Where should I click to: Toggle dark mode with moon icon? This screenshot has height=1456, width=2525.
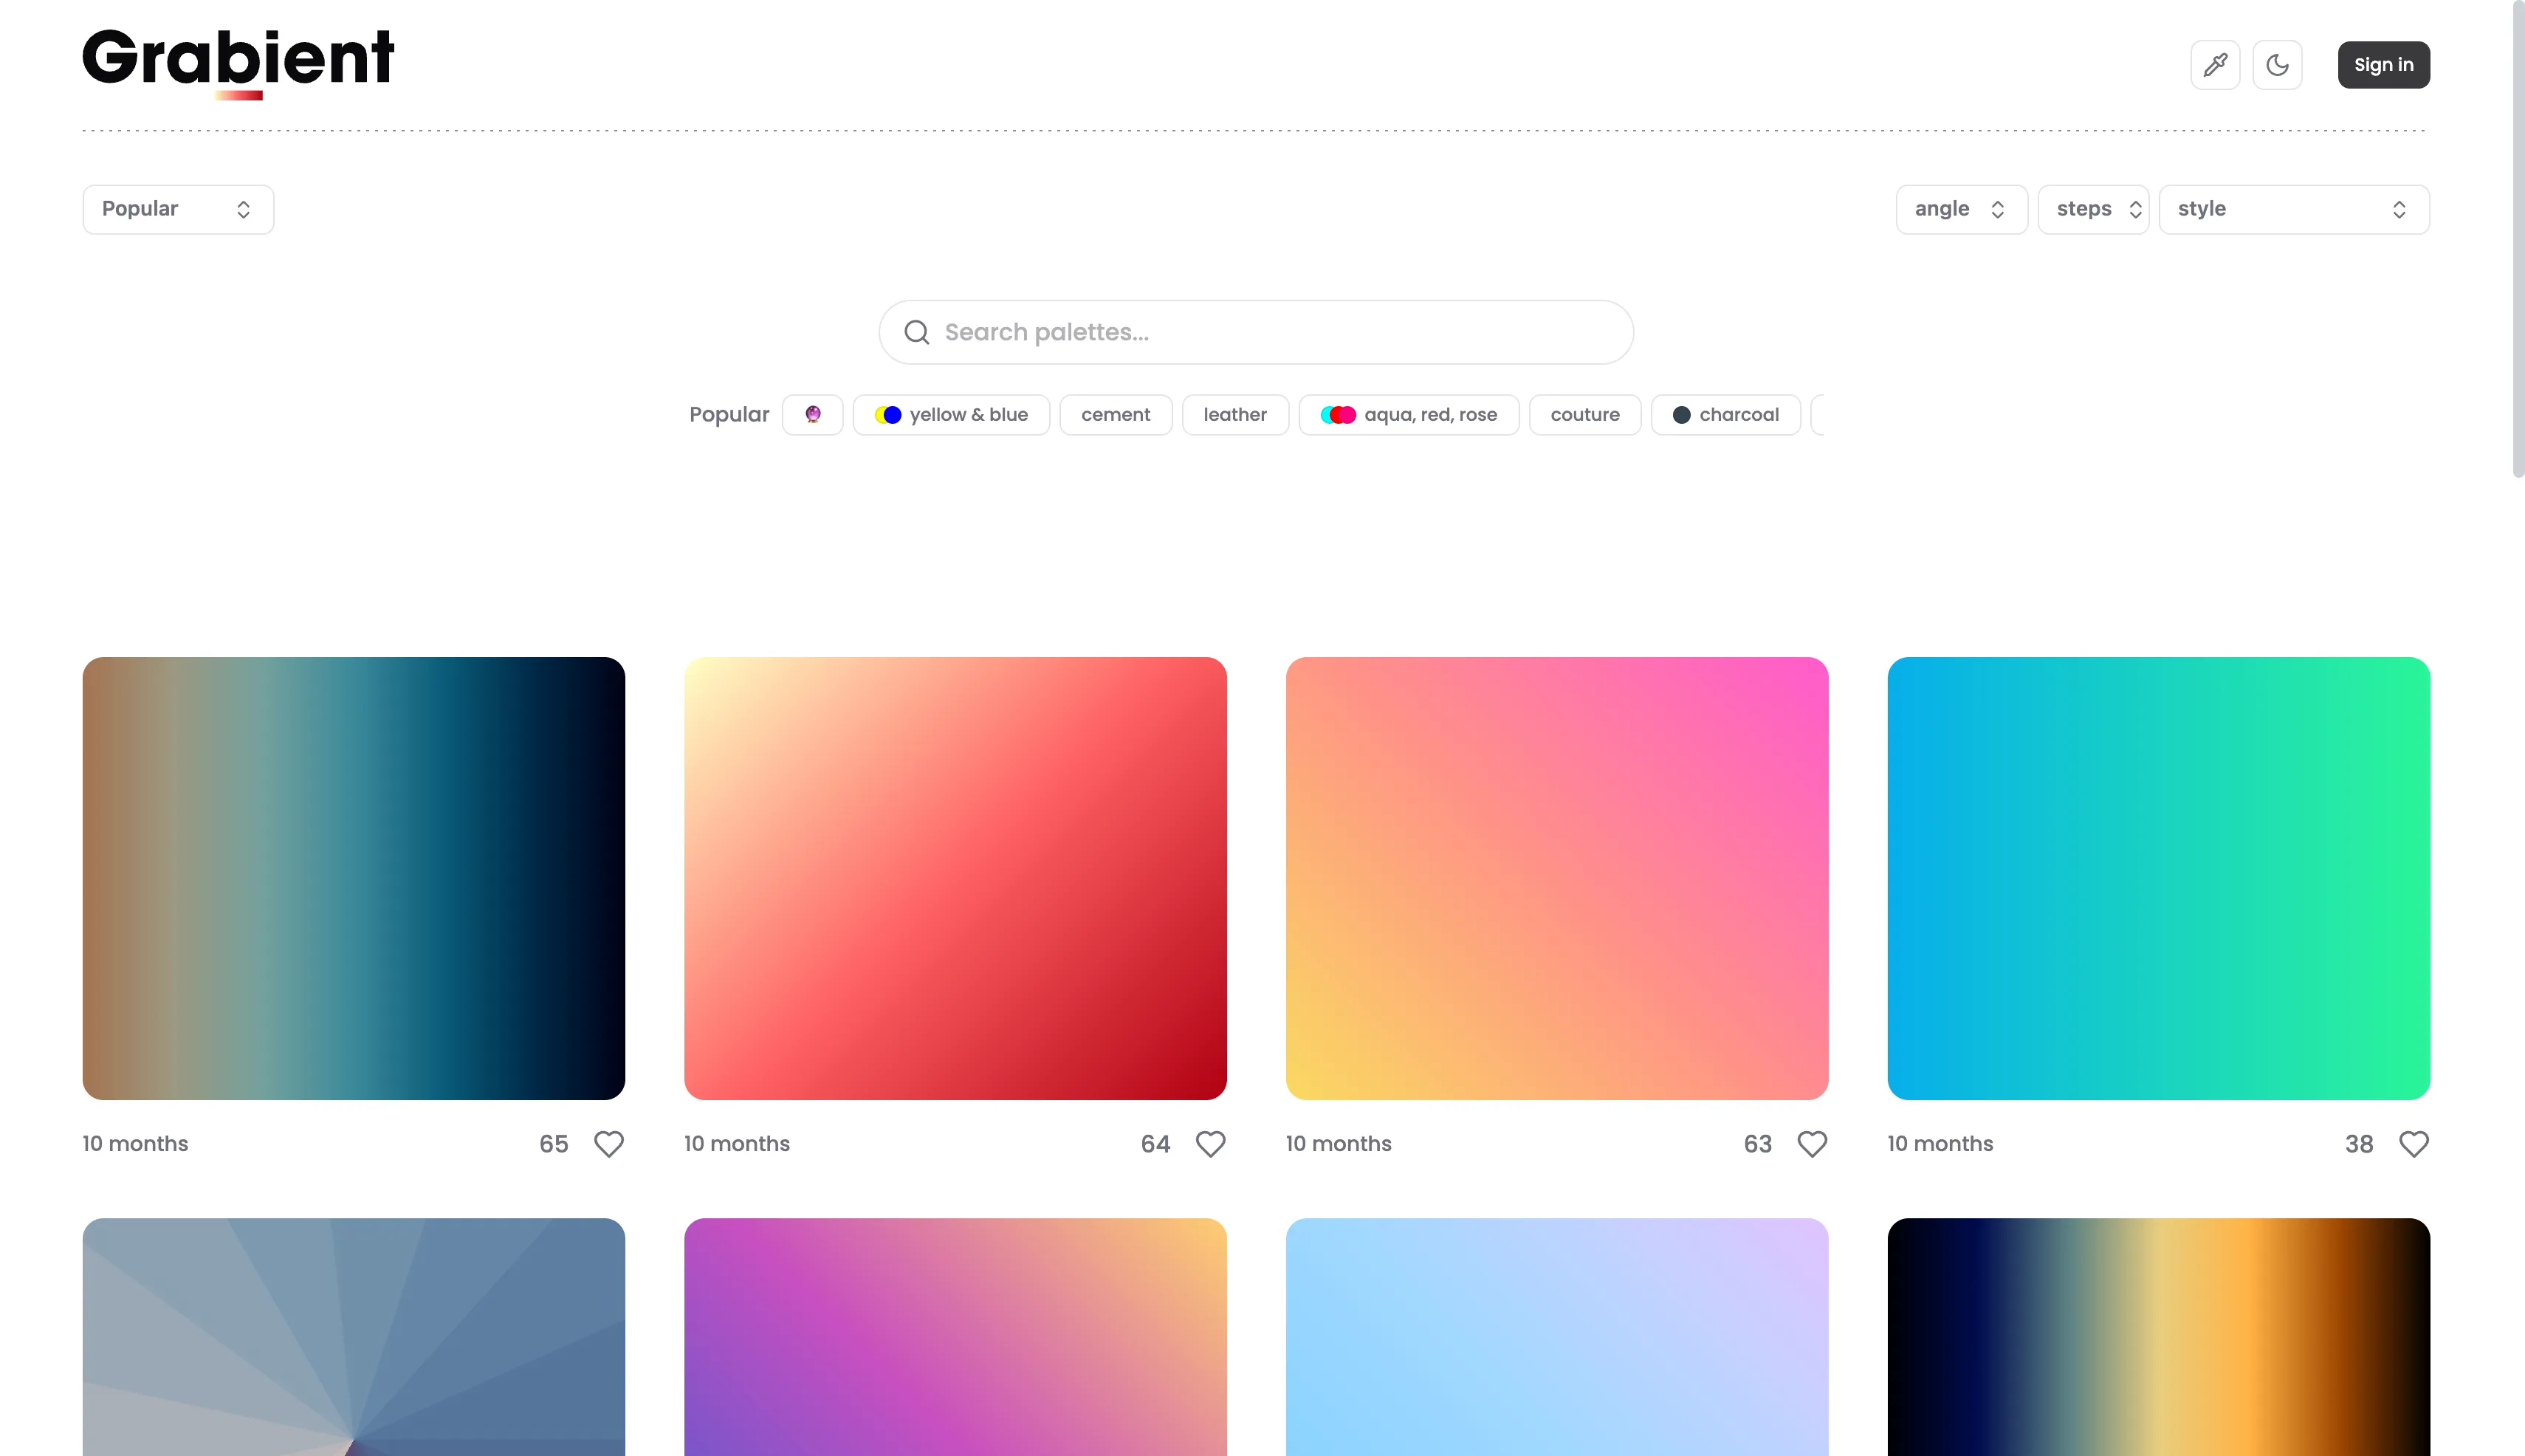2277,65
